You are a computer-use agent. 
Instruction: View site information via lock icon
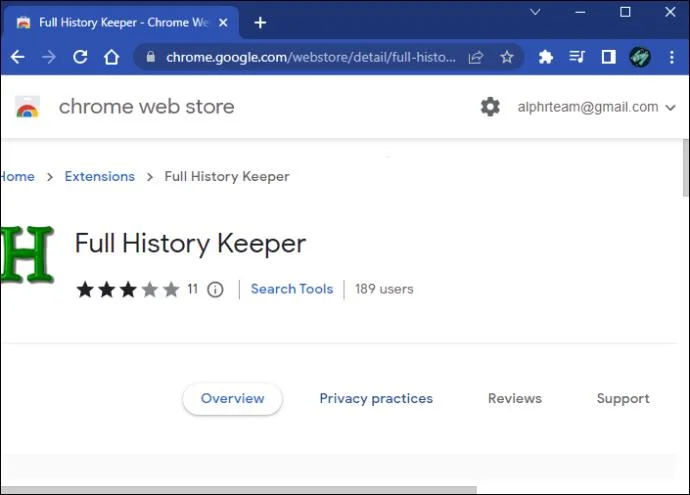(x=150, y=56)
